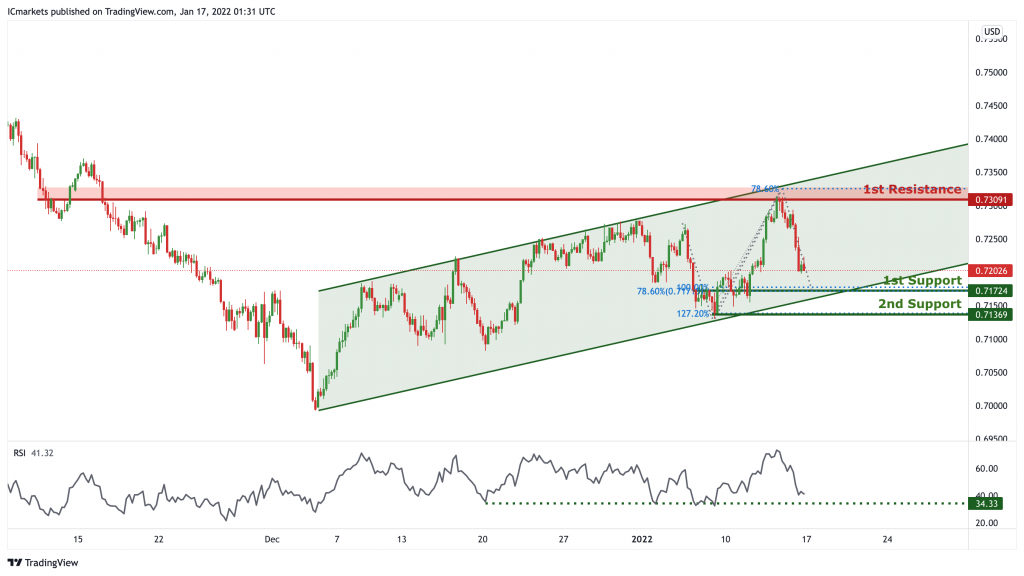This screenshot has width=1024, height=576.
Task: Select the red resistance zone rectangle
Action: (503, 193)
